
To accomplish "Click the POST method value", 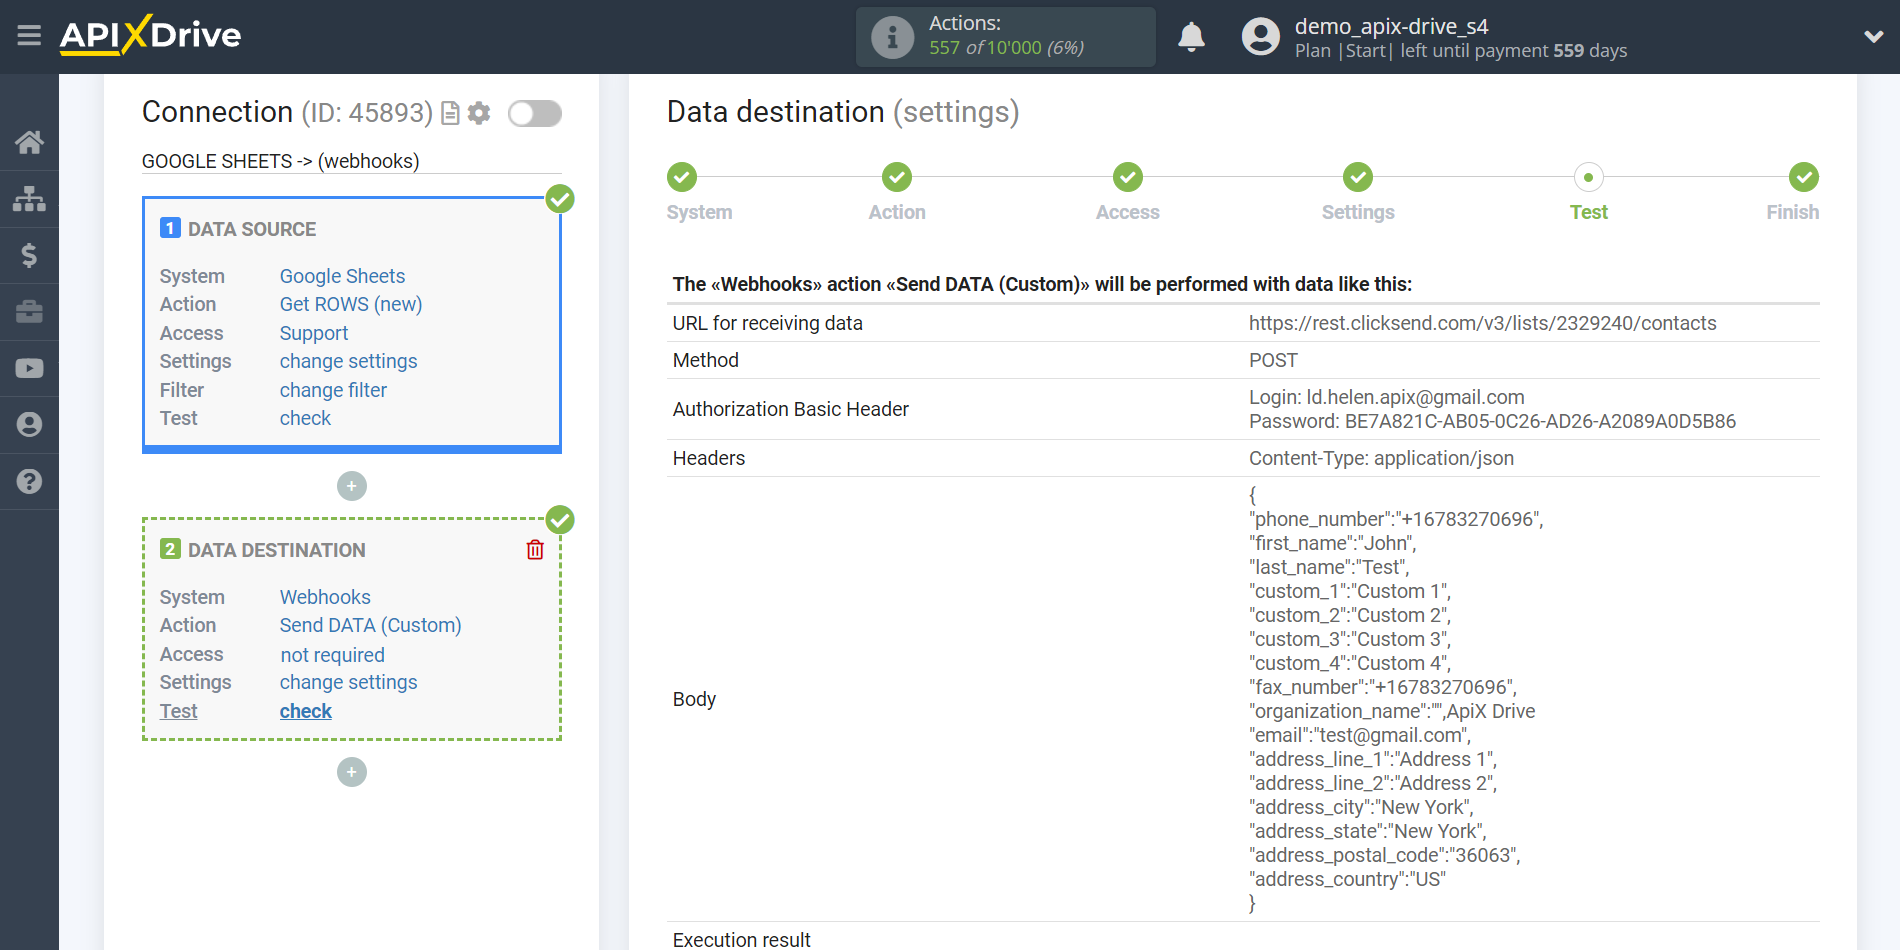I will 1273,360.
